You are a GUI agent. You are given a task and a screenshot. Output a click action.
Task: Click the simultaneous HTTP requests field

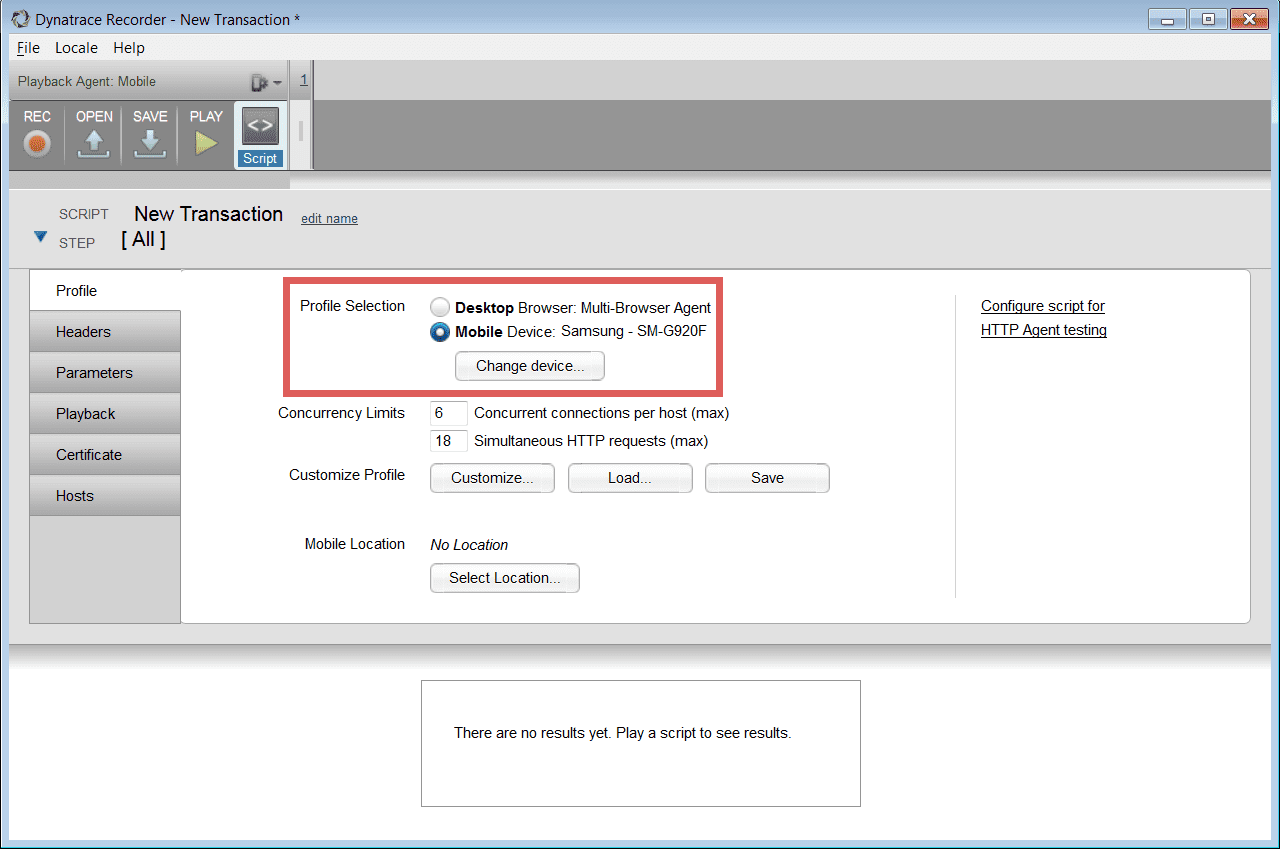tap(449, 441)
